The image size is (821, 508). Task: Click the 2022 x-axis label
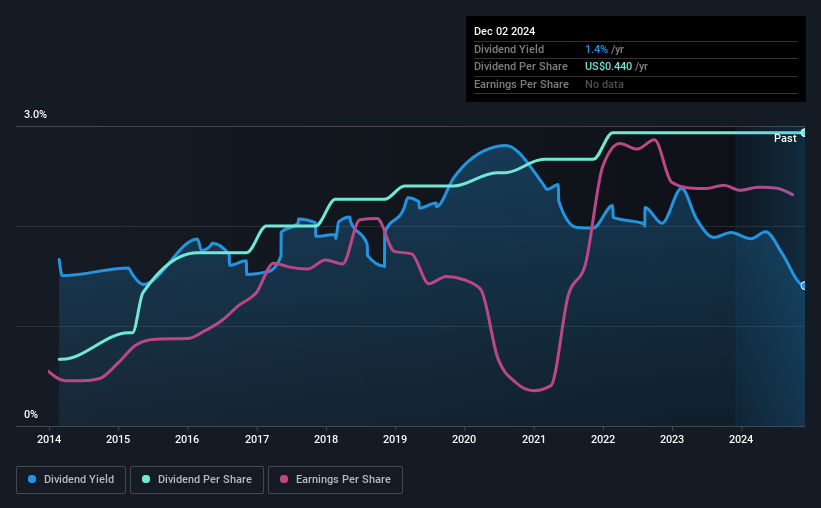(x=603, y=439)
